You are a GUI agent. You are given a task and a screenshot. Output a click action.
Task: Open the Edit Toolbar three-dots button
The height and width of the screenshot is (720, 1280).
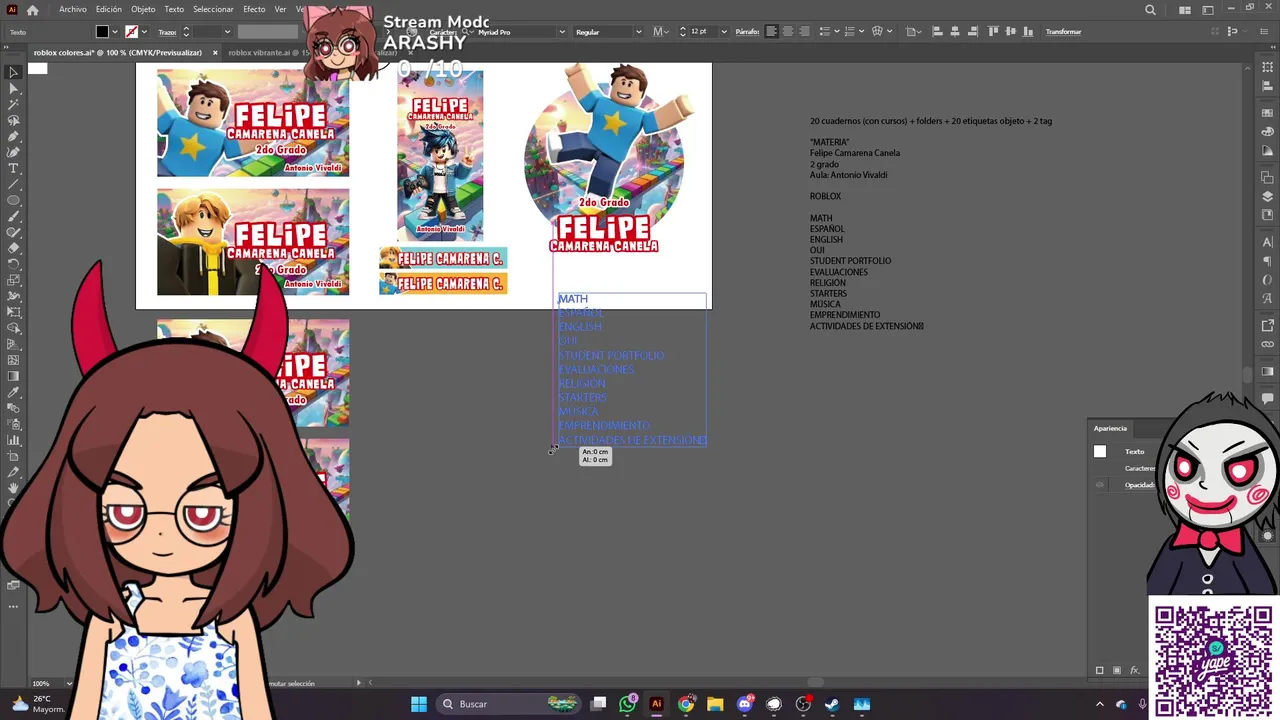coord(14,606)
